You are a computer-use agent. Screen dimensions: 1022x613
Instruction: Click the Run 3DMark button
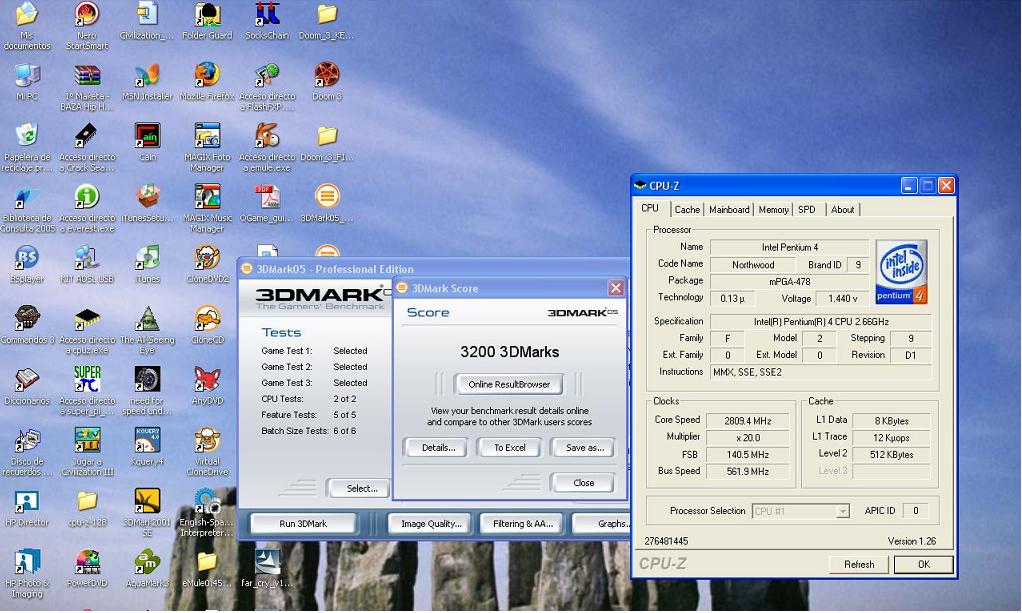coord(303,523)
